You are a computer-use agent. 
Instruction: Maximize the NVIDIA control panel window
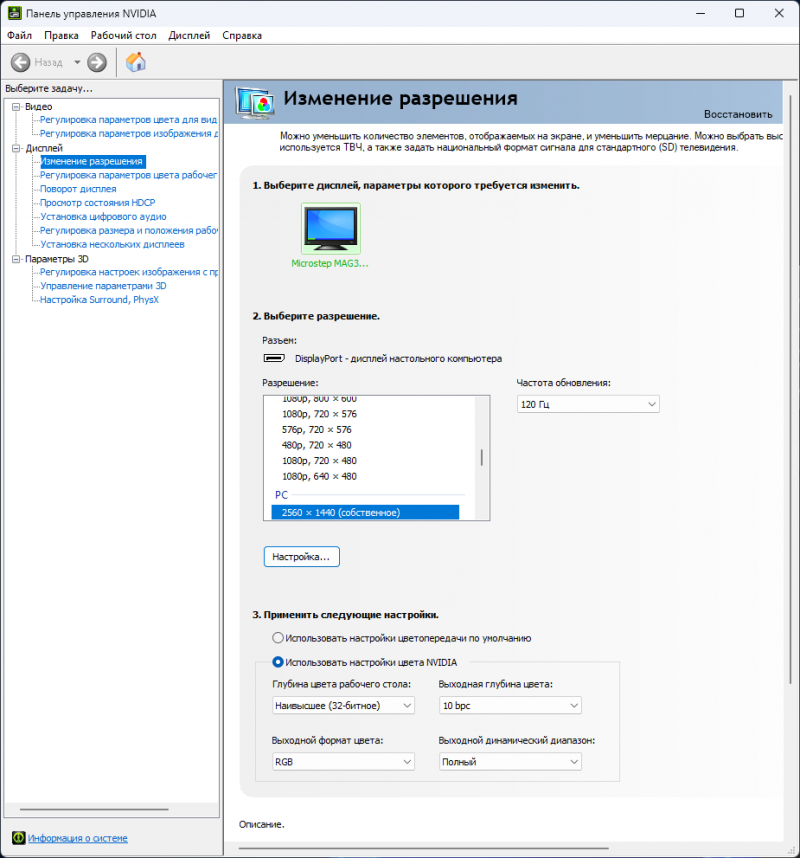point(739,13)
